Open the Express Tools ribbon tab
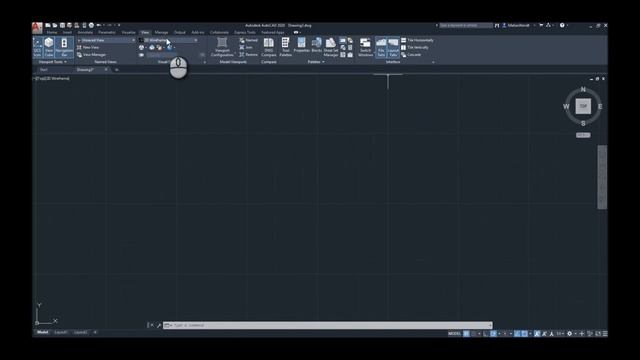 tap(244, 32)
